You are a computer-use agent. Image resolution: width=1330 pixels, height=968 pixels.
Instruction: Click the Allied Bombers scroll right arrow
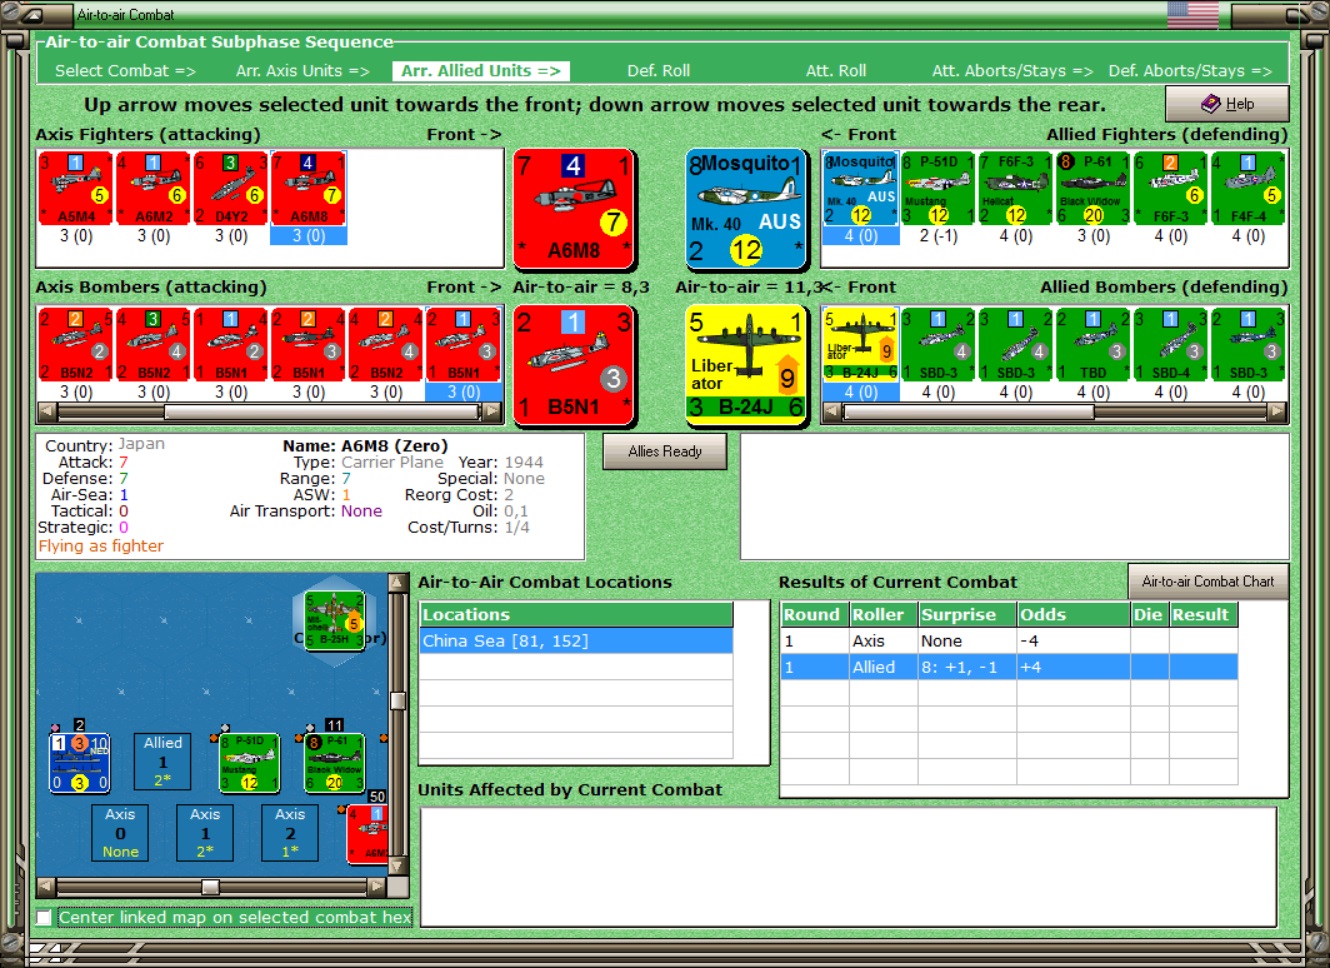pyautogui.click(x=1277, y=411)
